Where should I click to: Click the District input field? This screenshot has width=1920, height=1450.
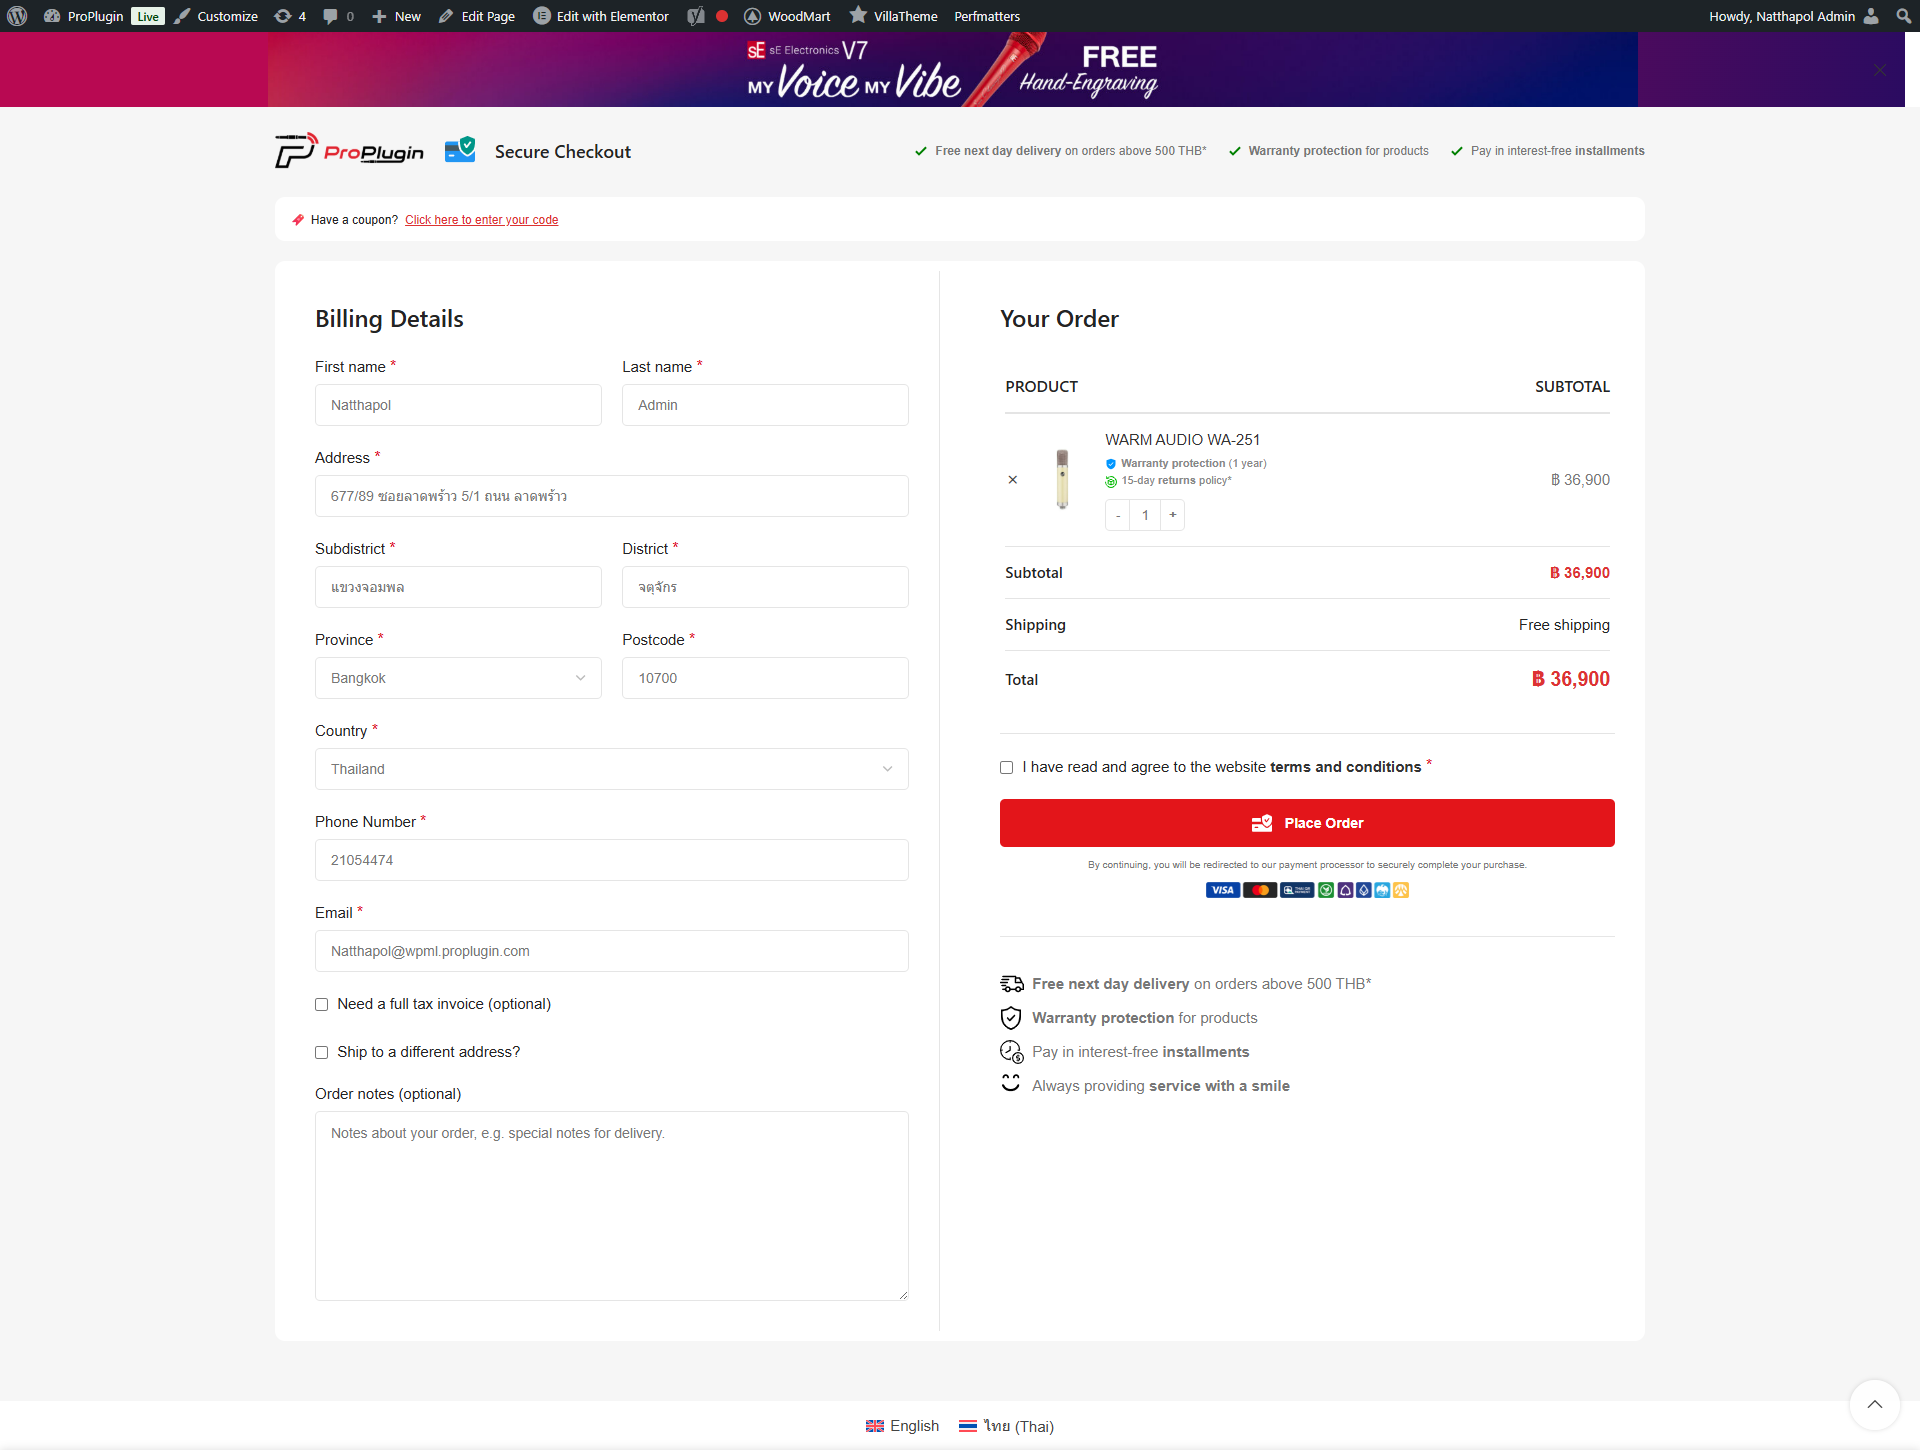coord(765,587)
